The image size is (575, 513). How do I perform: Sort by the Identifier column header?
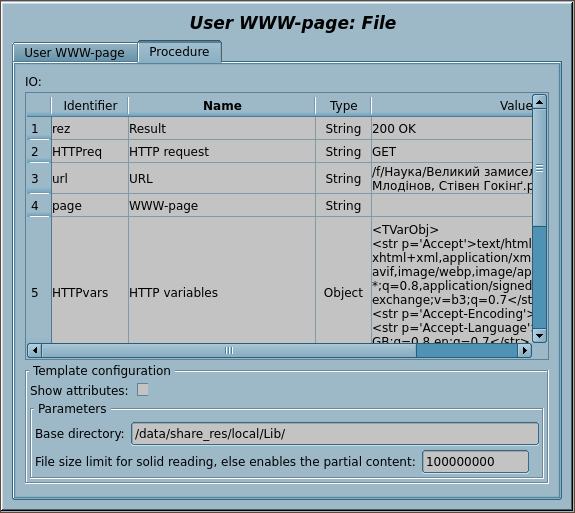(90, 106)
